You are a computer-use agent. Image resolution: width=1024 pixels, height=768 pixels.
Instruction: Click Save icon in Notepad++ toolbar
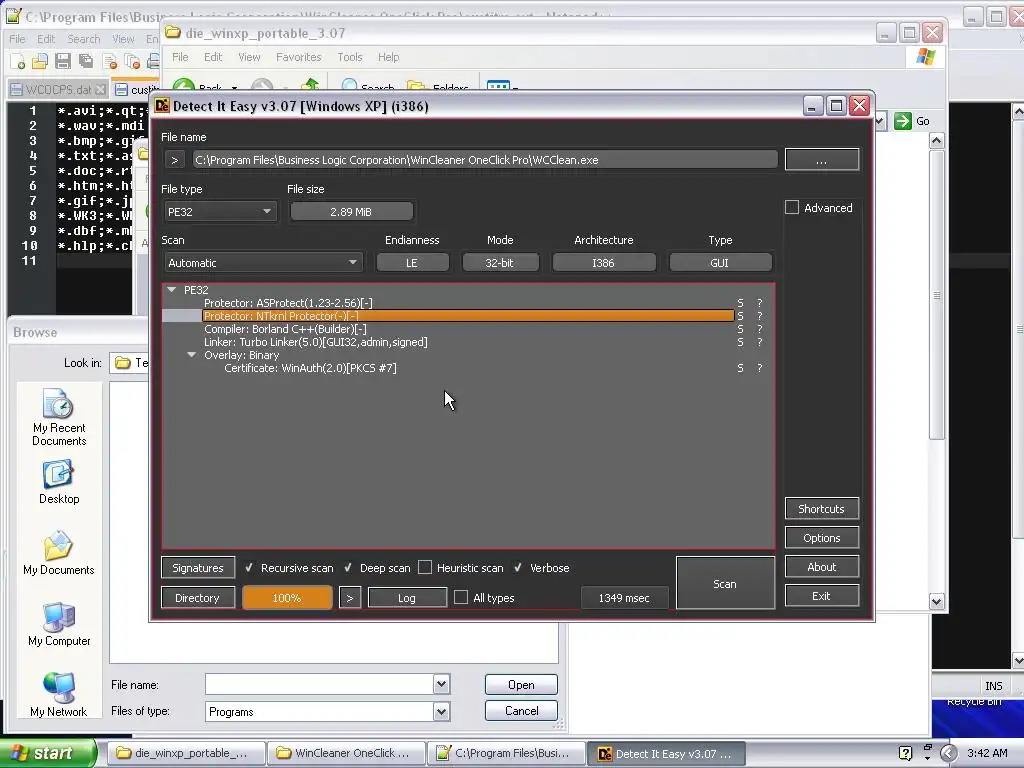[63, 61]
